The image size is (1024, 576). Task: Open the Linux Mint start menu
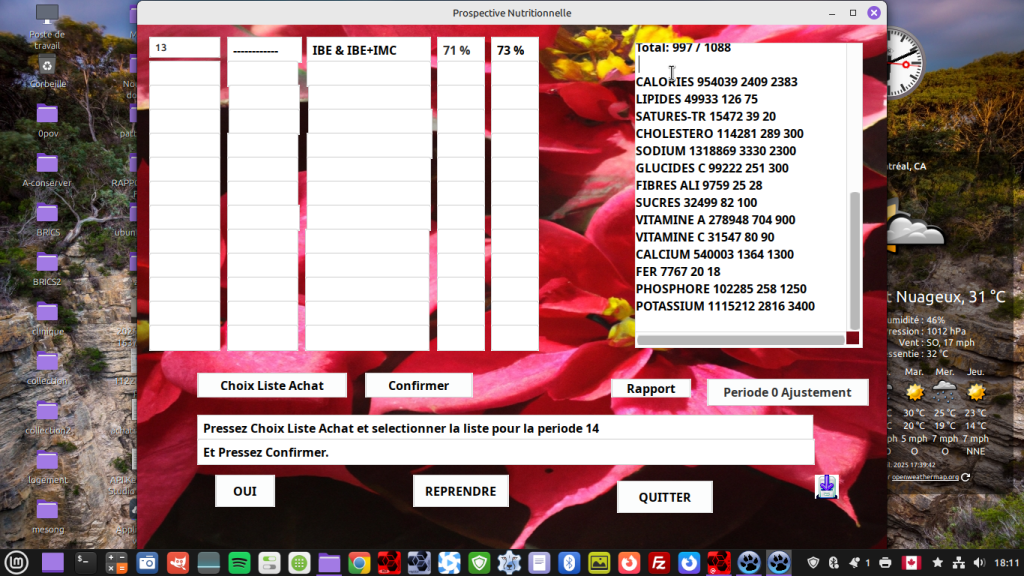pos(16,562)
